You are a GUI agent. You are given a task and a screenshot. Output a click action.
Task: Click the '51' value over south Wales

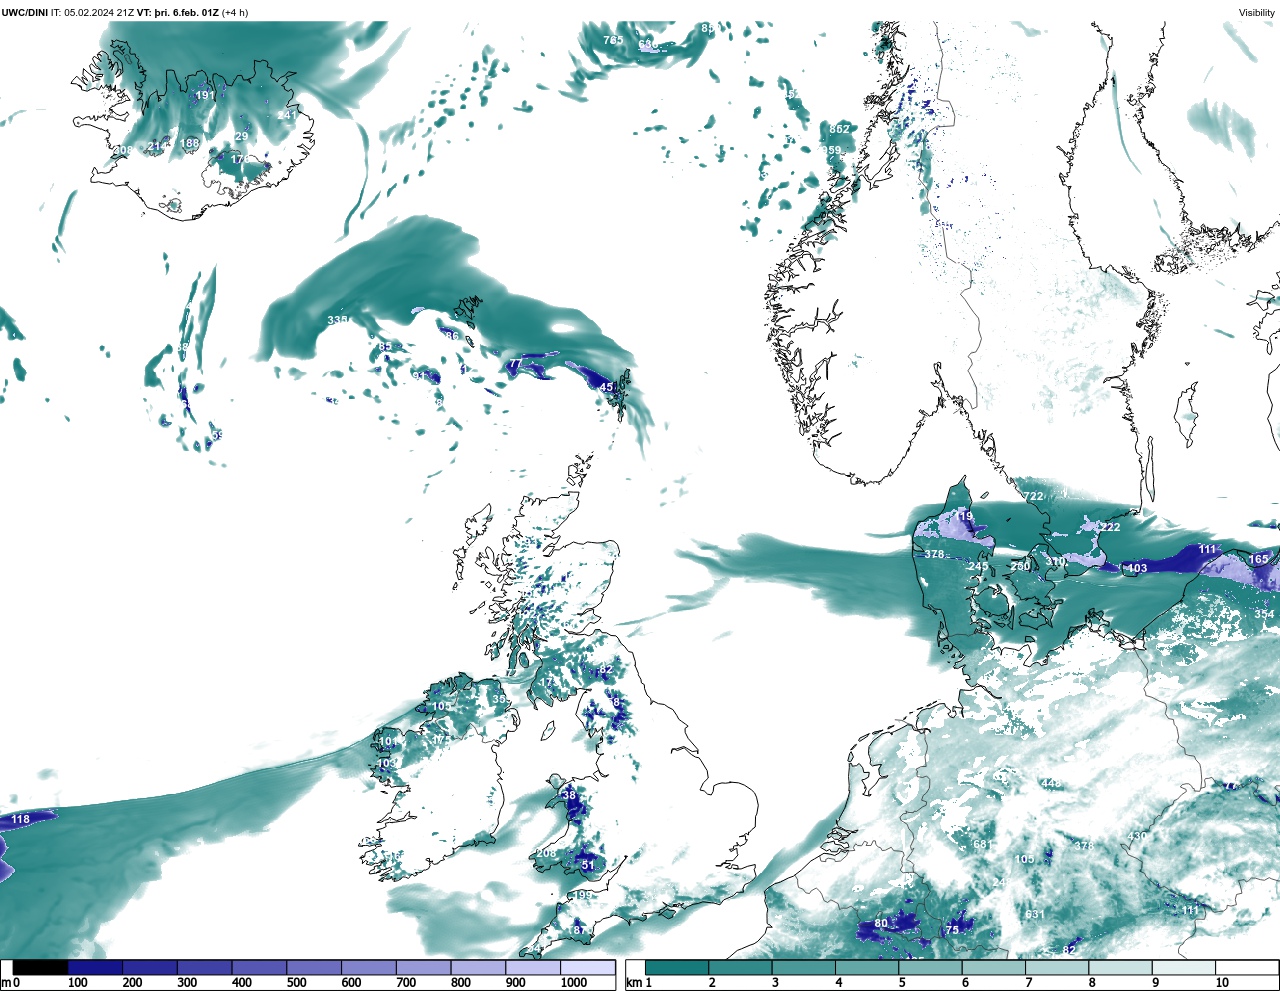tap(588, 866)
